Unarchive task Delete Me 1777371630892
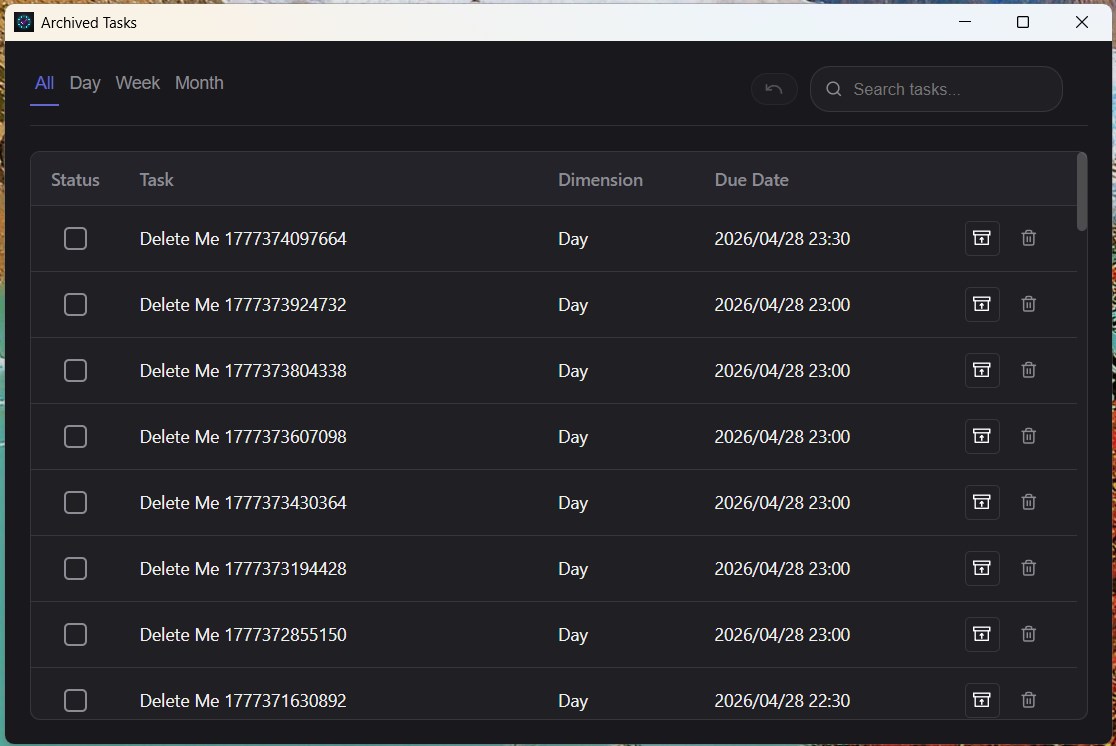 click(x=981, y=700)
